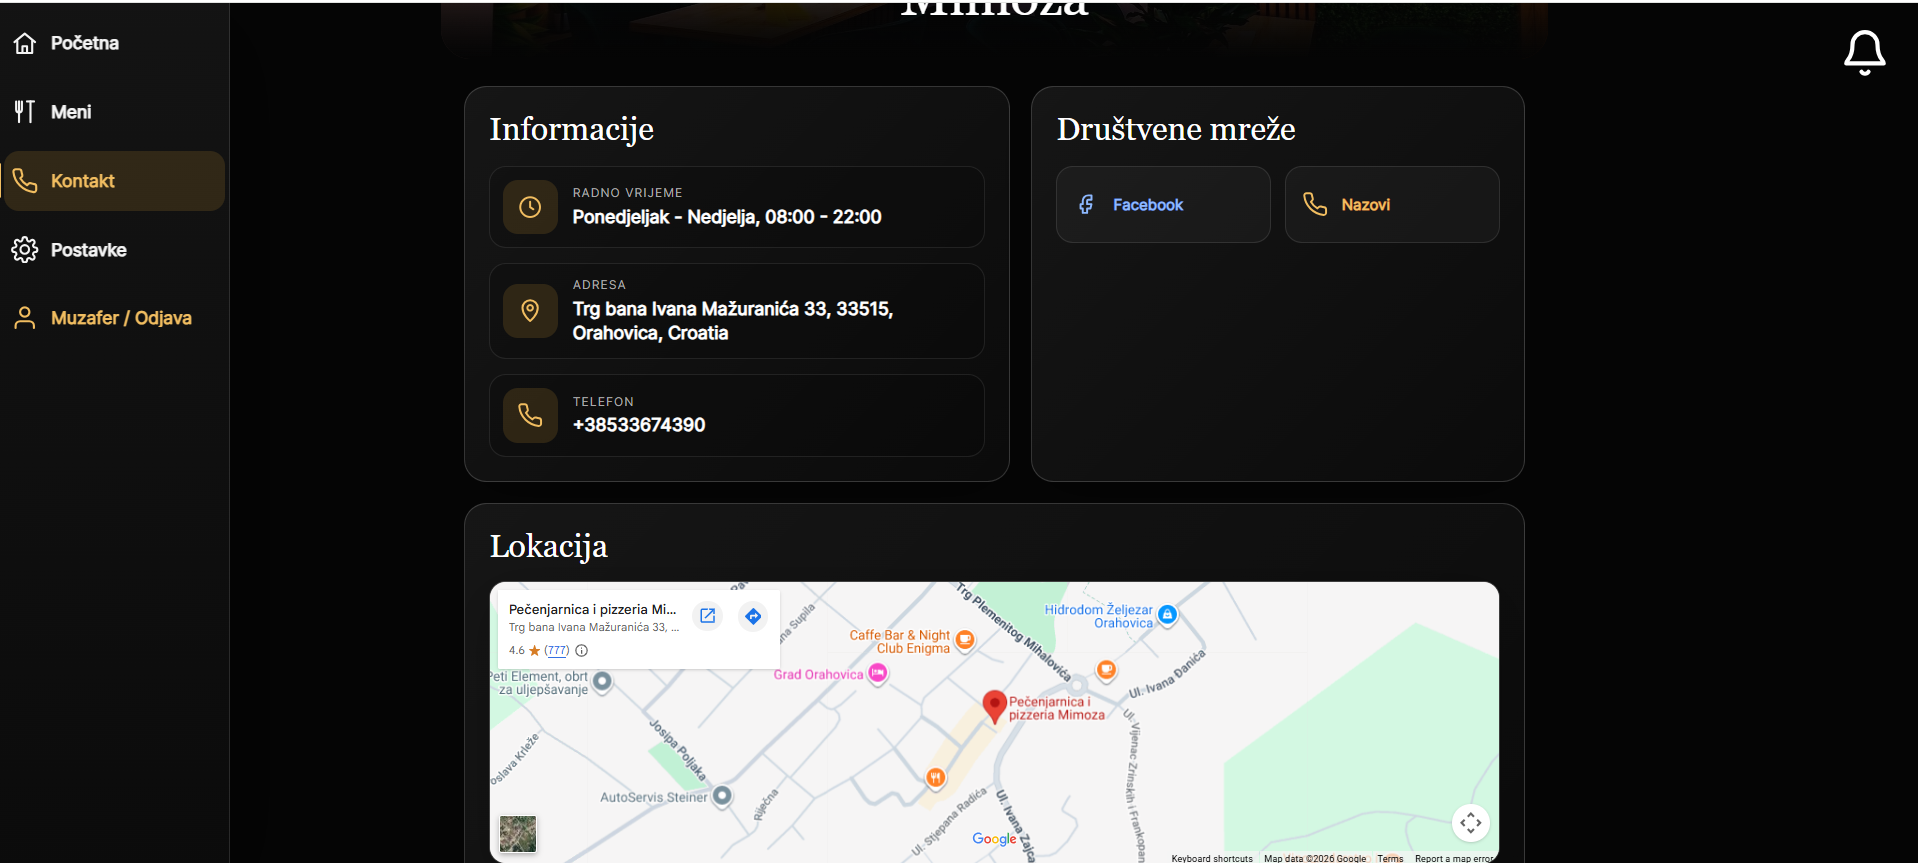Click the phone number +38533674390

[639, 425]
